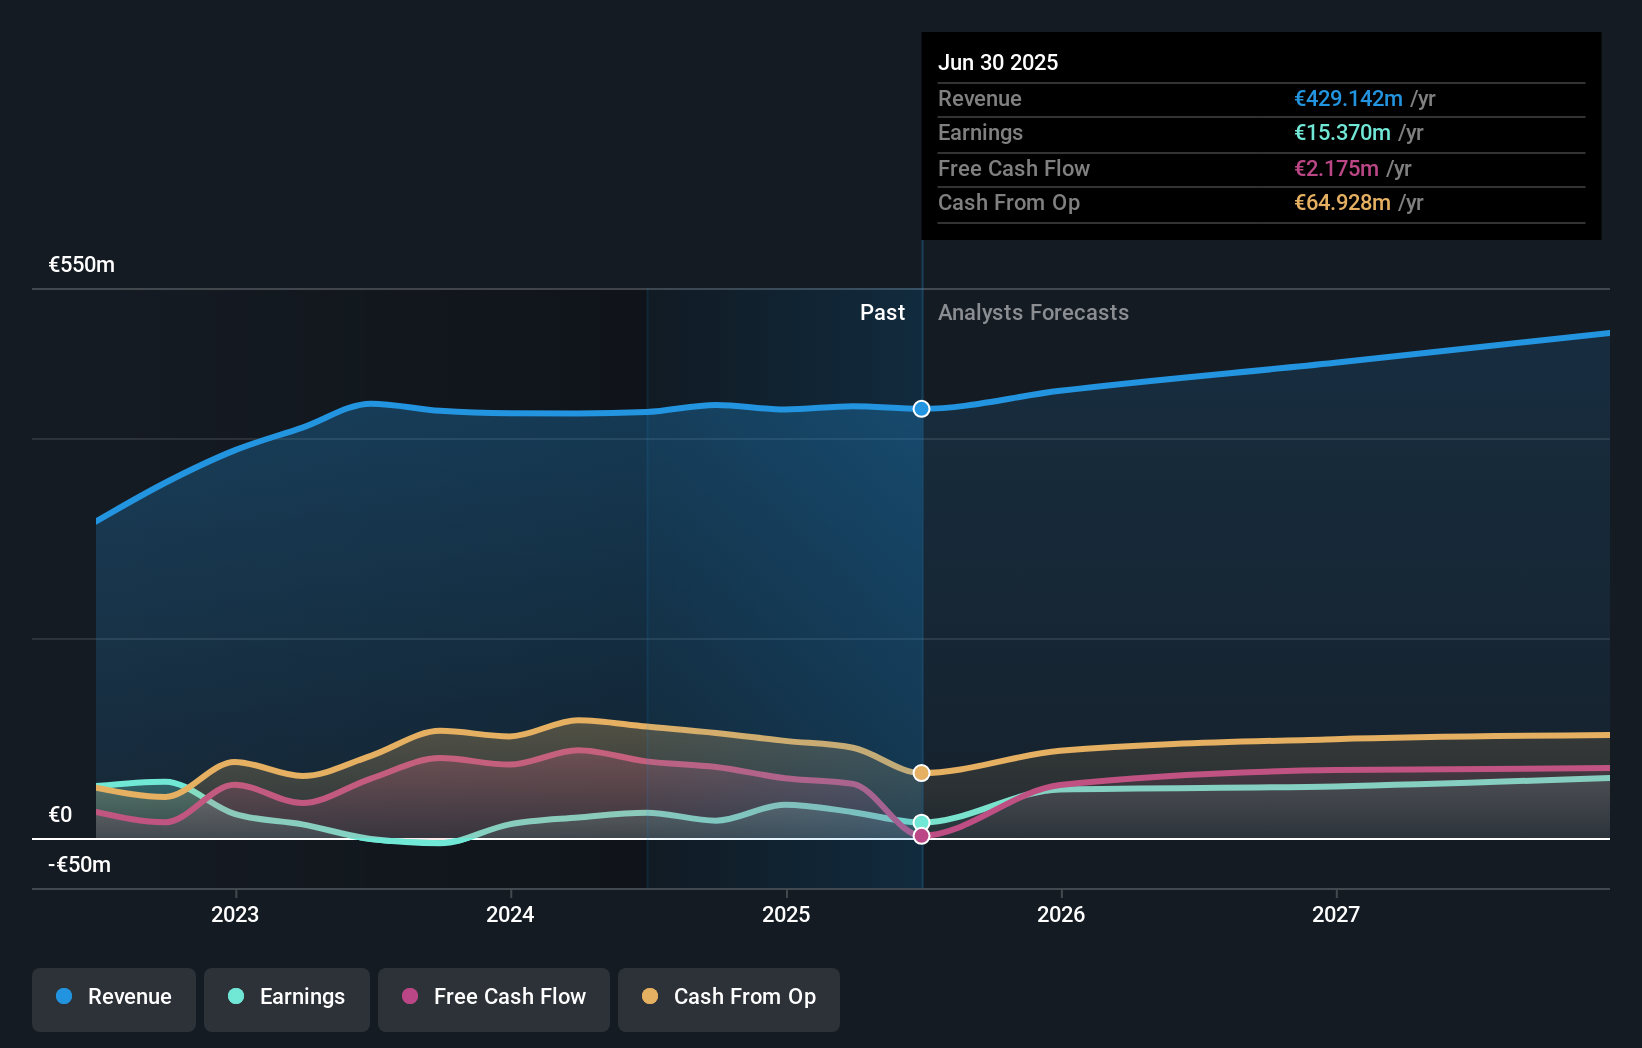Open the Free Cash Flow legend entry
This screenshot has width=1642, height=1048.
(494, 997)
